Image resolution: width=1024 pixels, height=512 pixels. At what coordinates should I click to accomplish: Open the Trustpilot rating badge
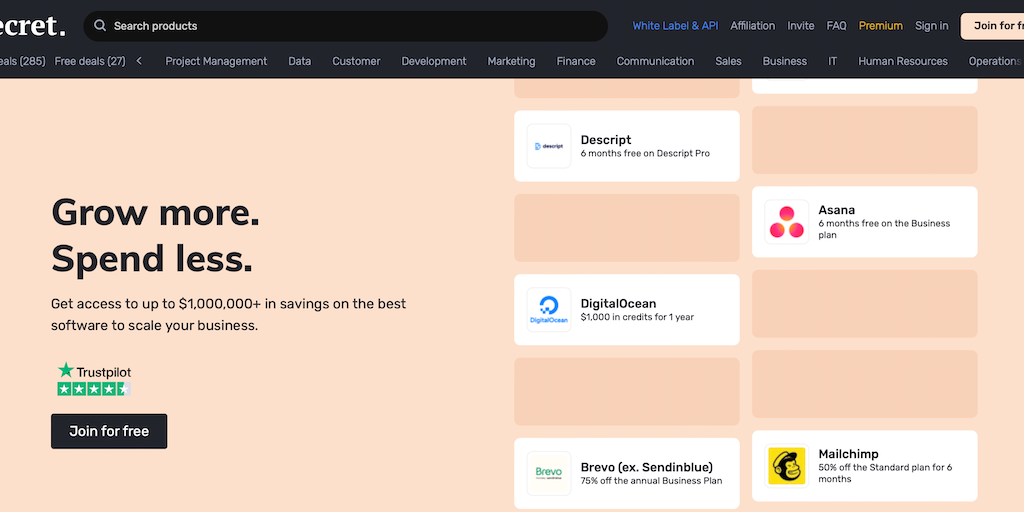coord(94,379)
